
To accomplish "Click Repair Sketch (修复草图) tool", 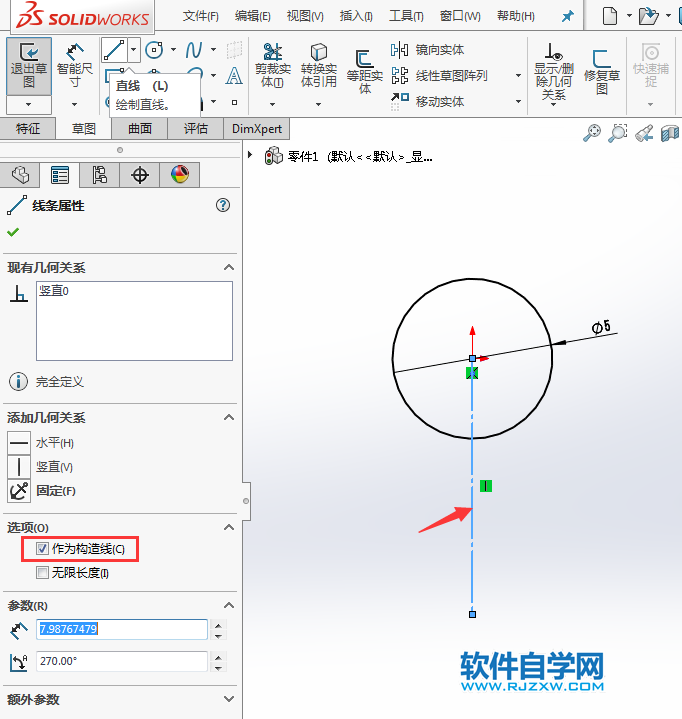I will pos(601,72).
